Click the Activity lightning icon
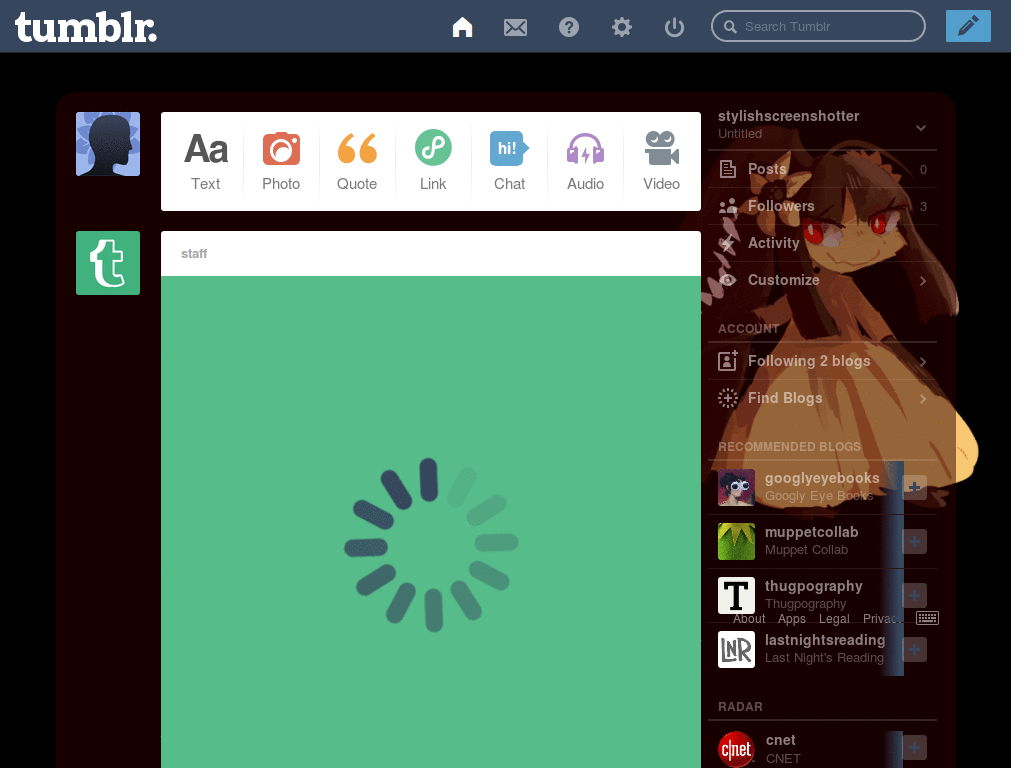 pyautogui.click(x=728, y=244)
